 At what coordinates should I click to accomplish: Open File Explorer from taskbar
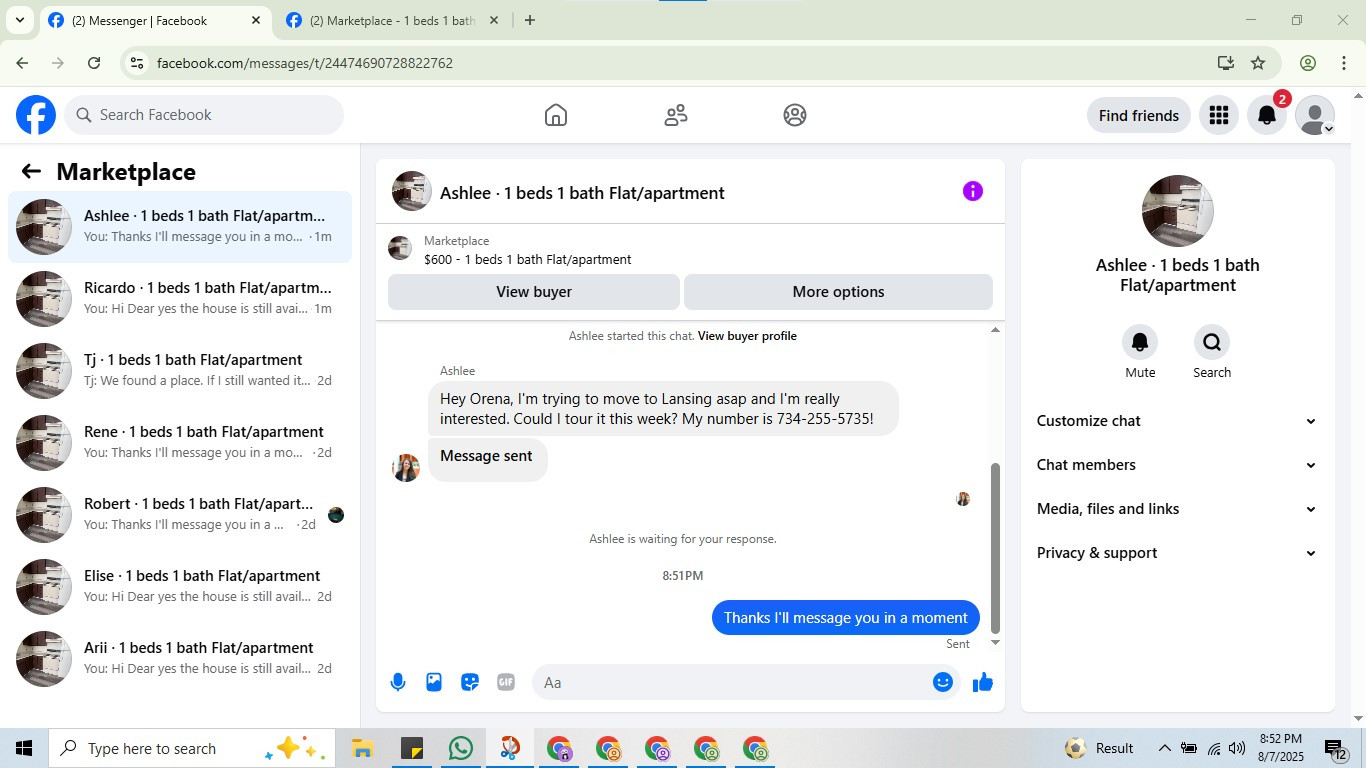tap(362, 748)
